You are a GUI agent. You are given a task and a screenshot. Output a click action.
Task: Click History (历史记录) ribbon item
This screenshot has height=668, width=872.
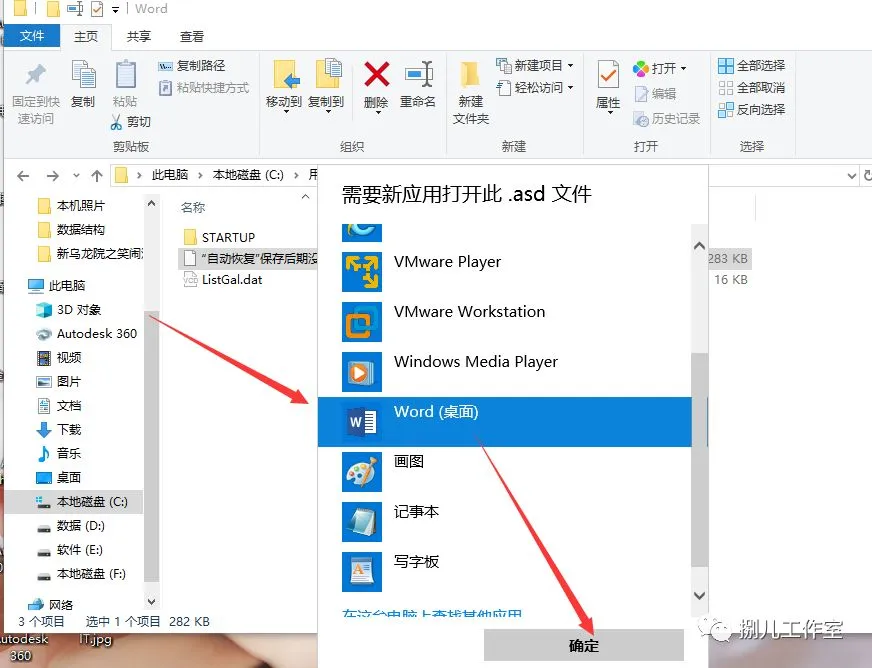coord(666,118)
